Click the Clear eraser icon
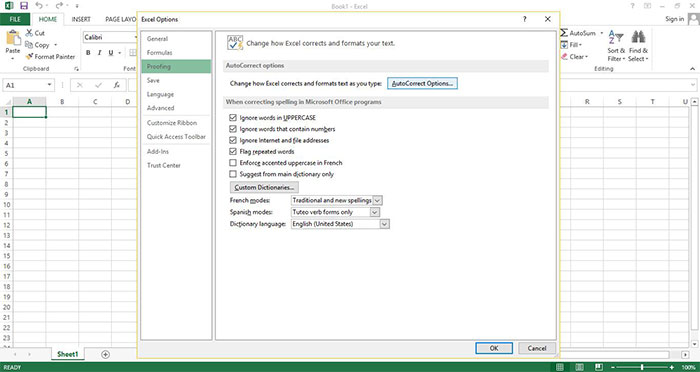Viewport: 700px width, 372px height. [564, 57]
